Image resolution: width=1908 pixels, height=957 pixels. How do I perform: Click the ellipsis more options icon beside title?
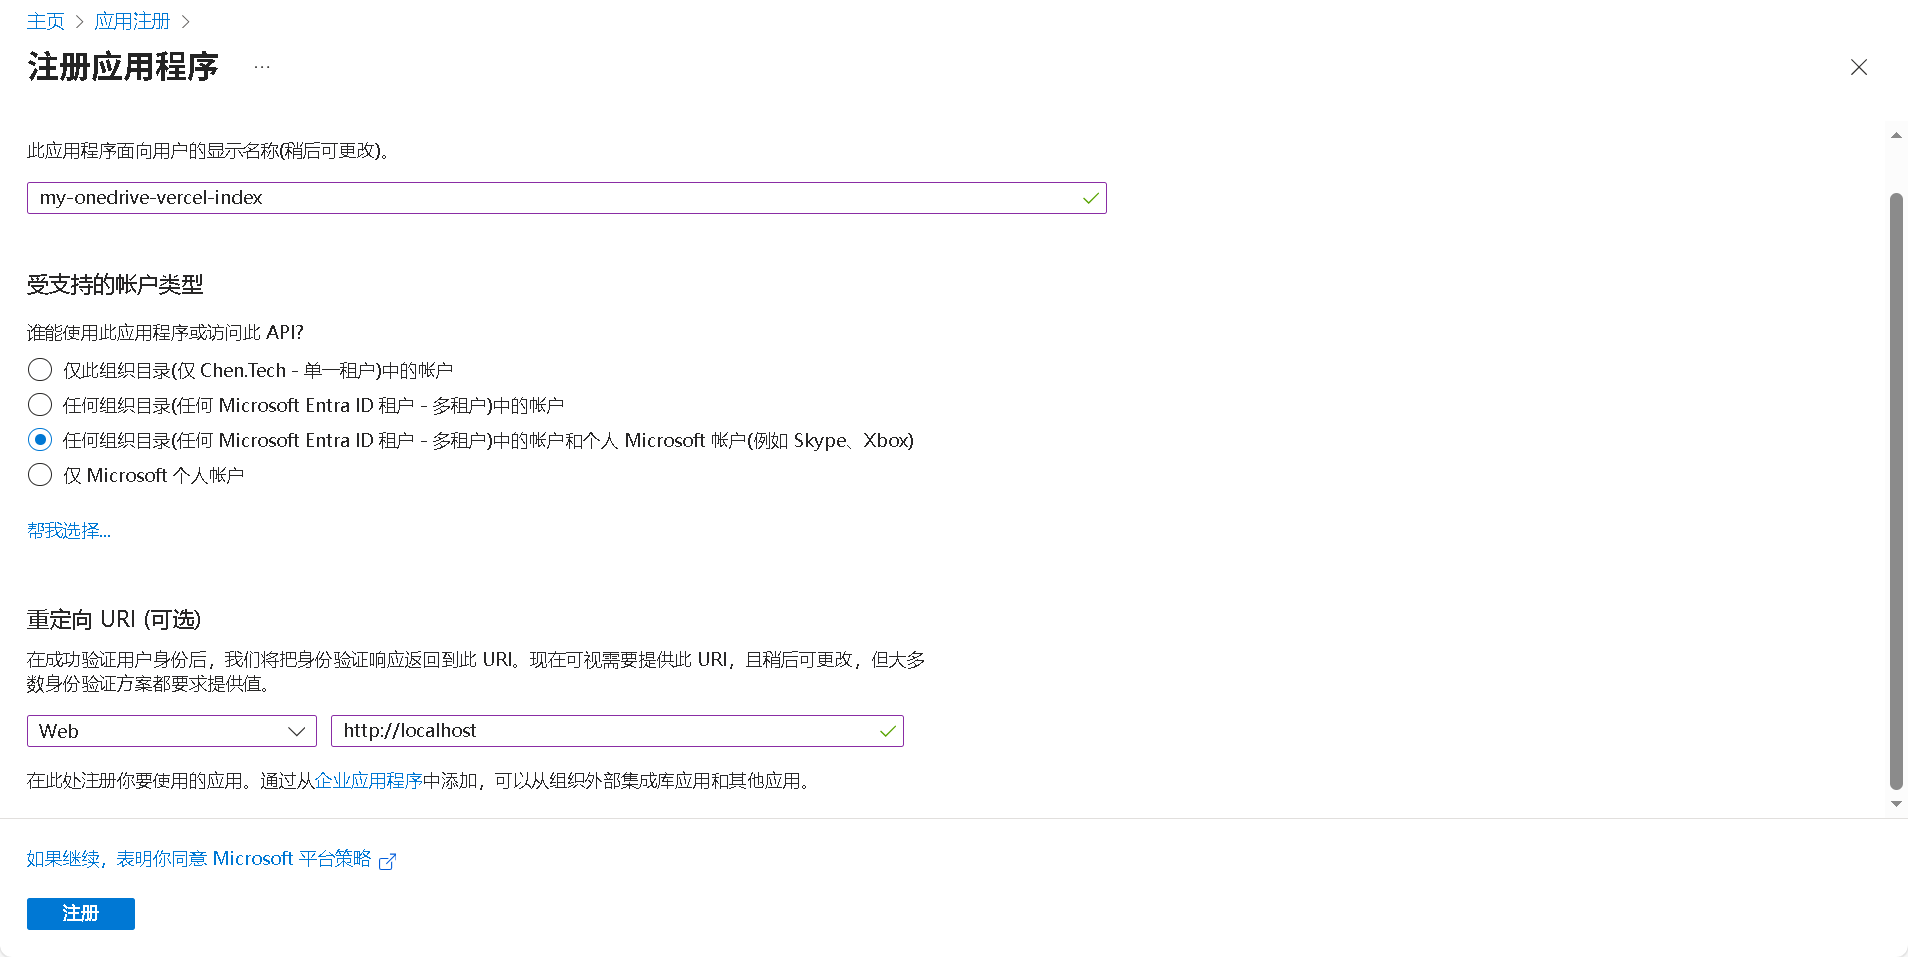pos(262,67)
